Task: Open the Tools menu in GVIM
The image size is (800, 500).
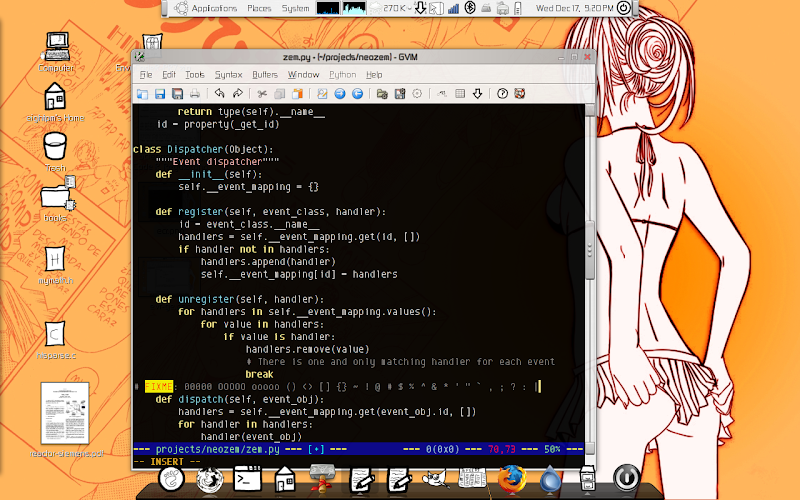Action: pos(195,75)
